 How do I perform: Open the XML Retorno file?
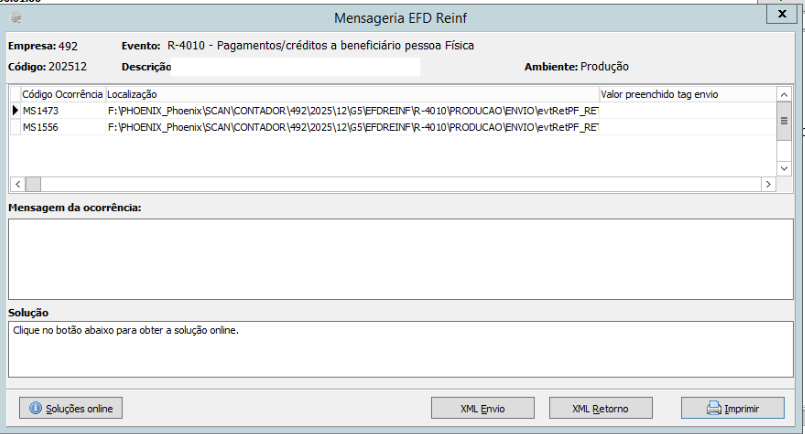[x=601, y=408]
